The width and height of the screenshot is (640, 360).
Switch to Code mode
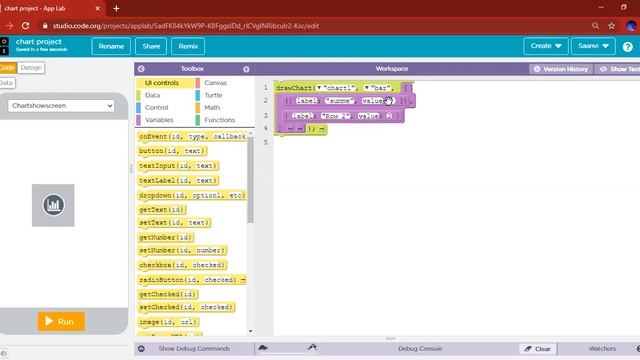(7, 68)
